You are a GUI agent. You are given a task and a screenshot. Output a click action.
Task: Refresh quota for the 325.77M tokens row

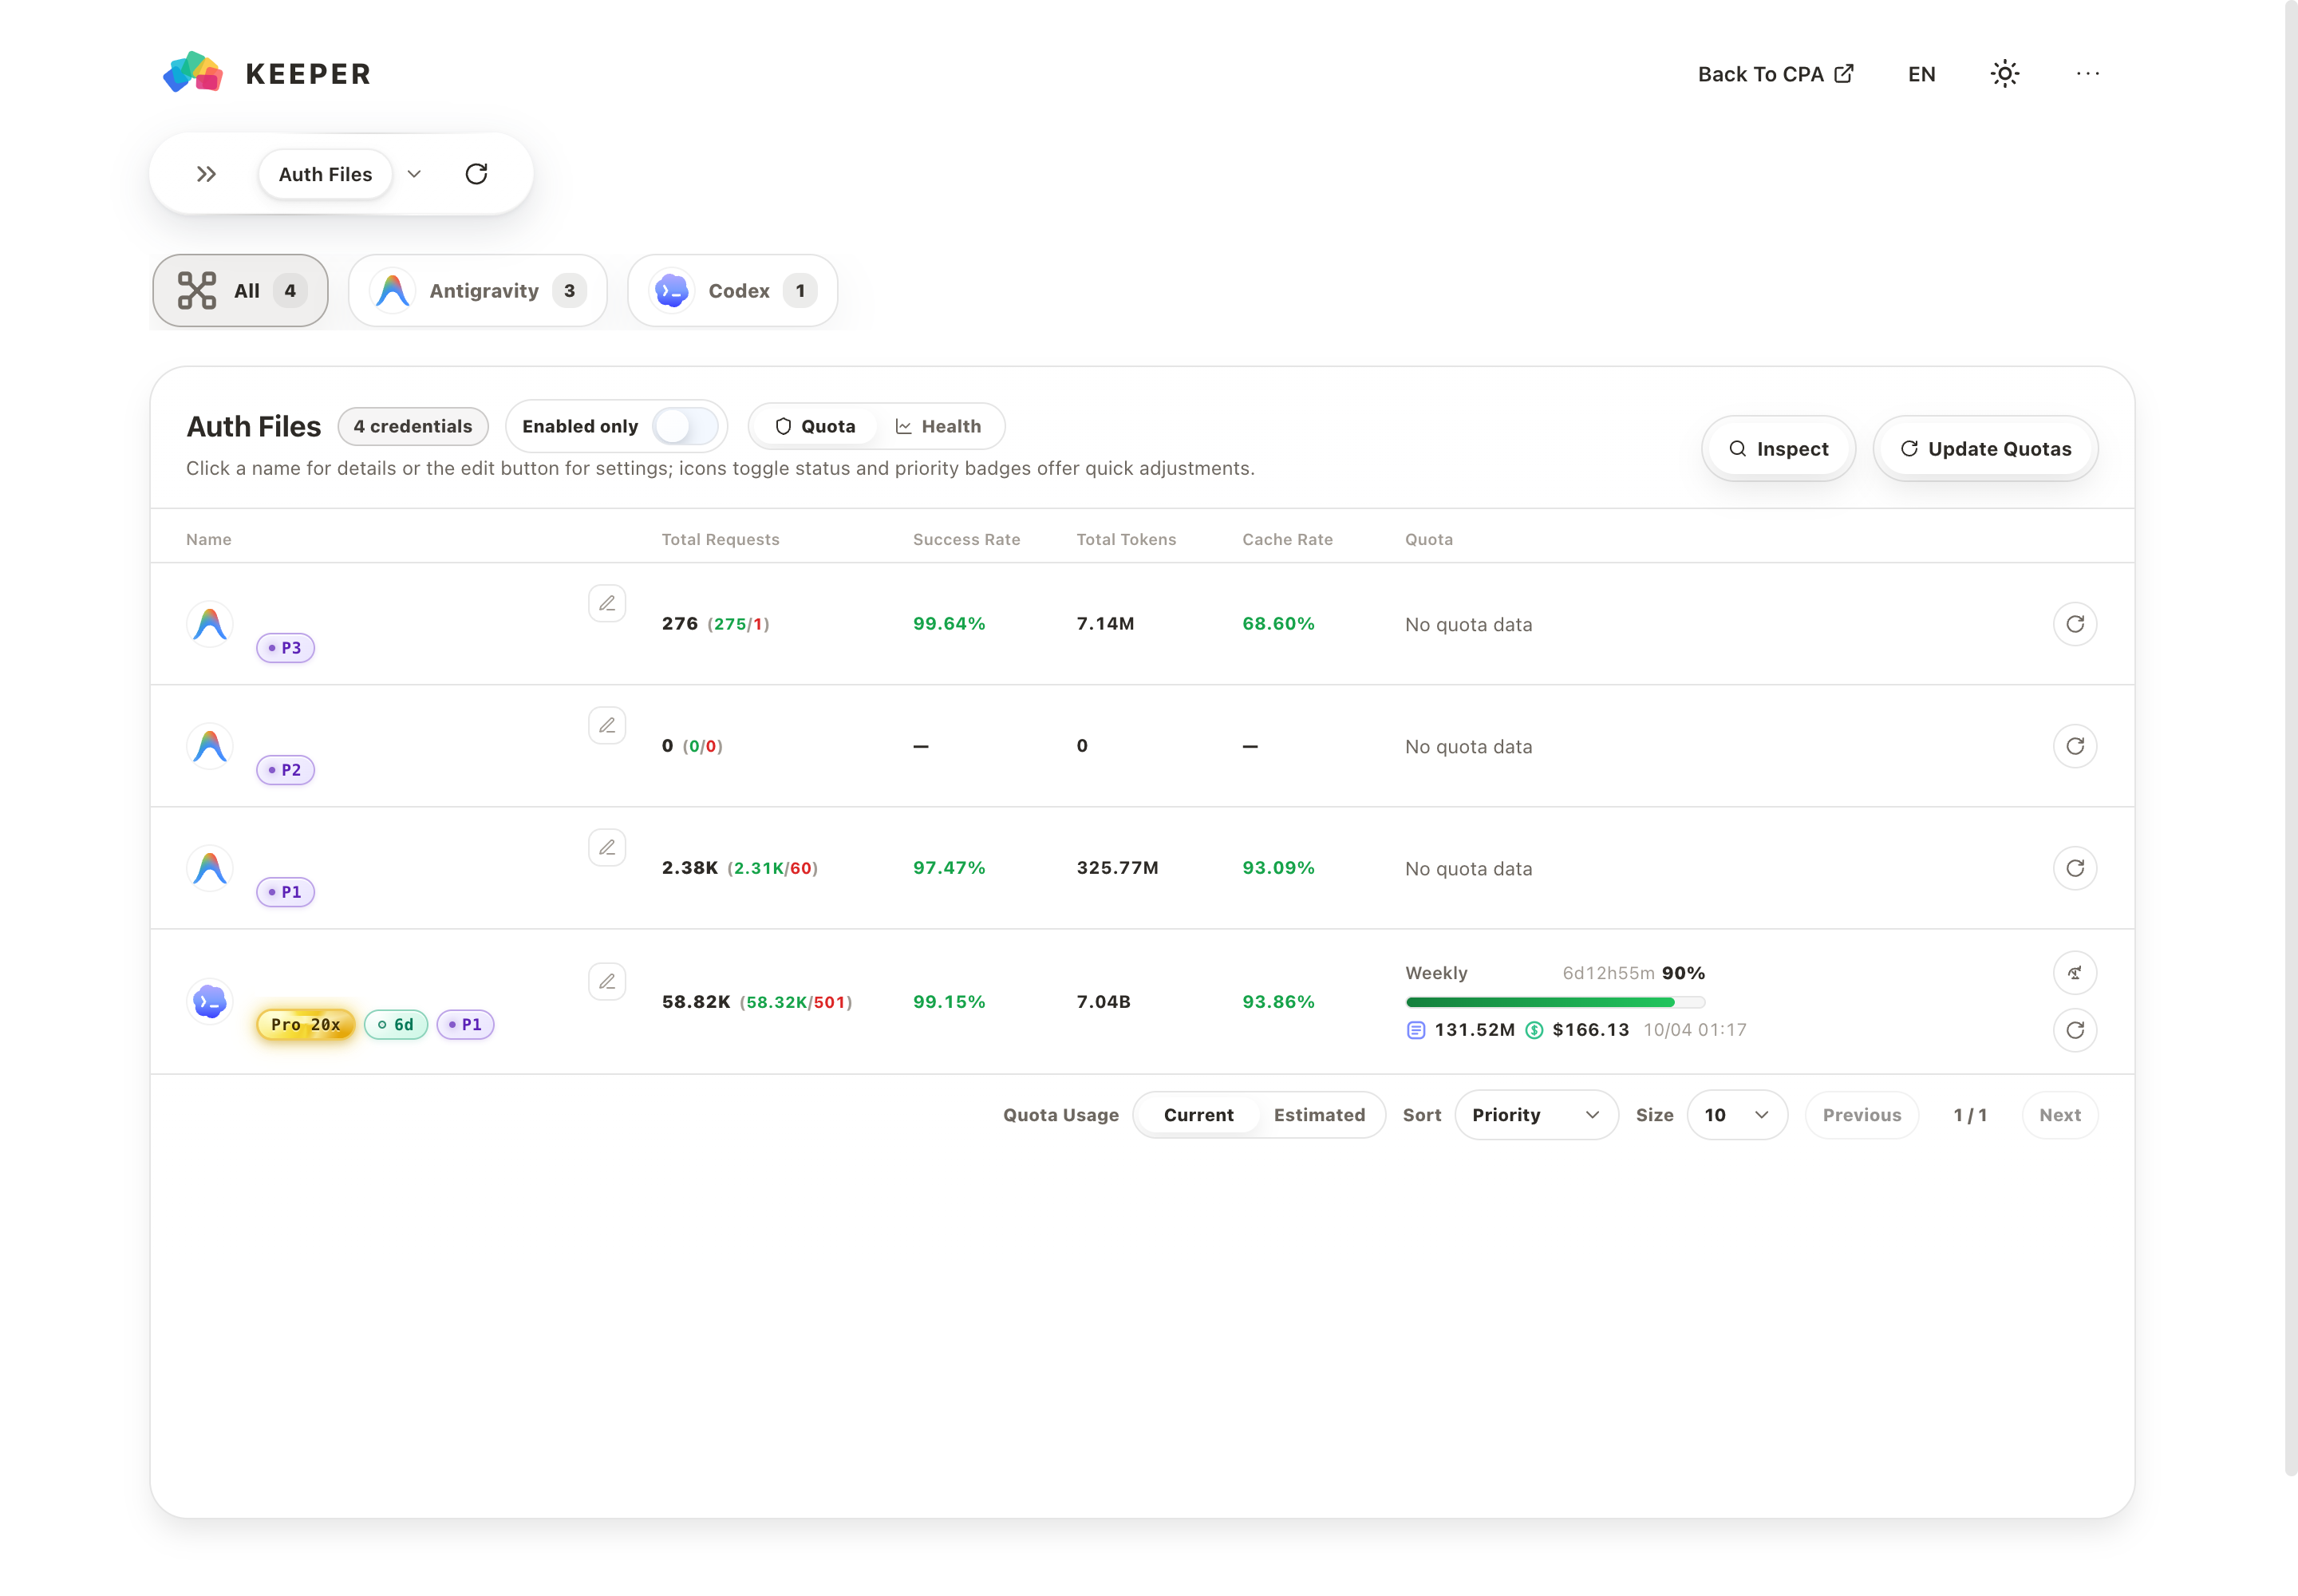coord(2075,868)
